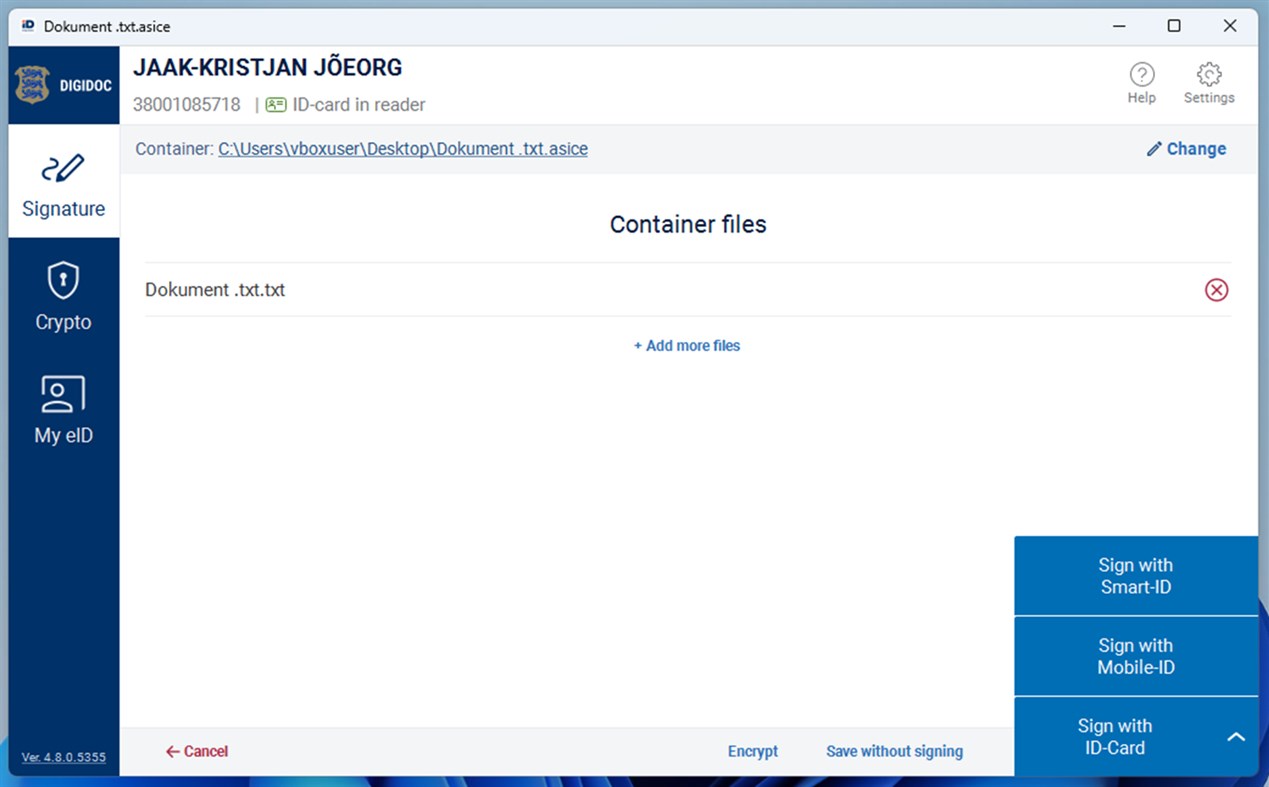Click the title bar app icon

(x=28, y=26)
